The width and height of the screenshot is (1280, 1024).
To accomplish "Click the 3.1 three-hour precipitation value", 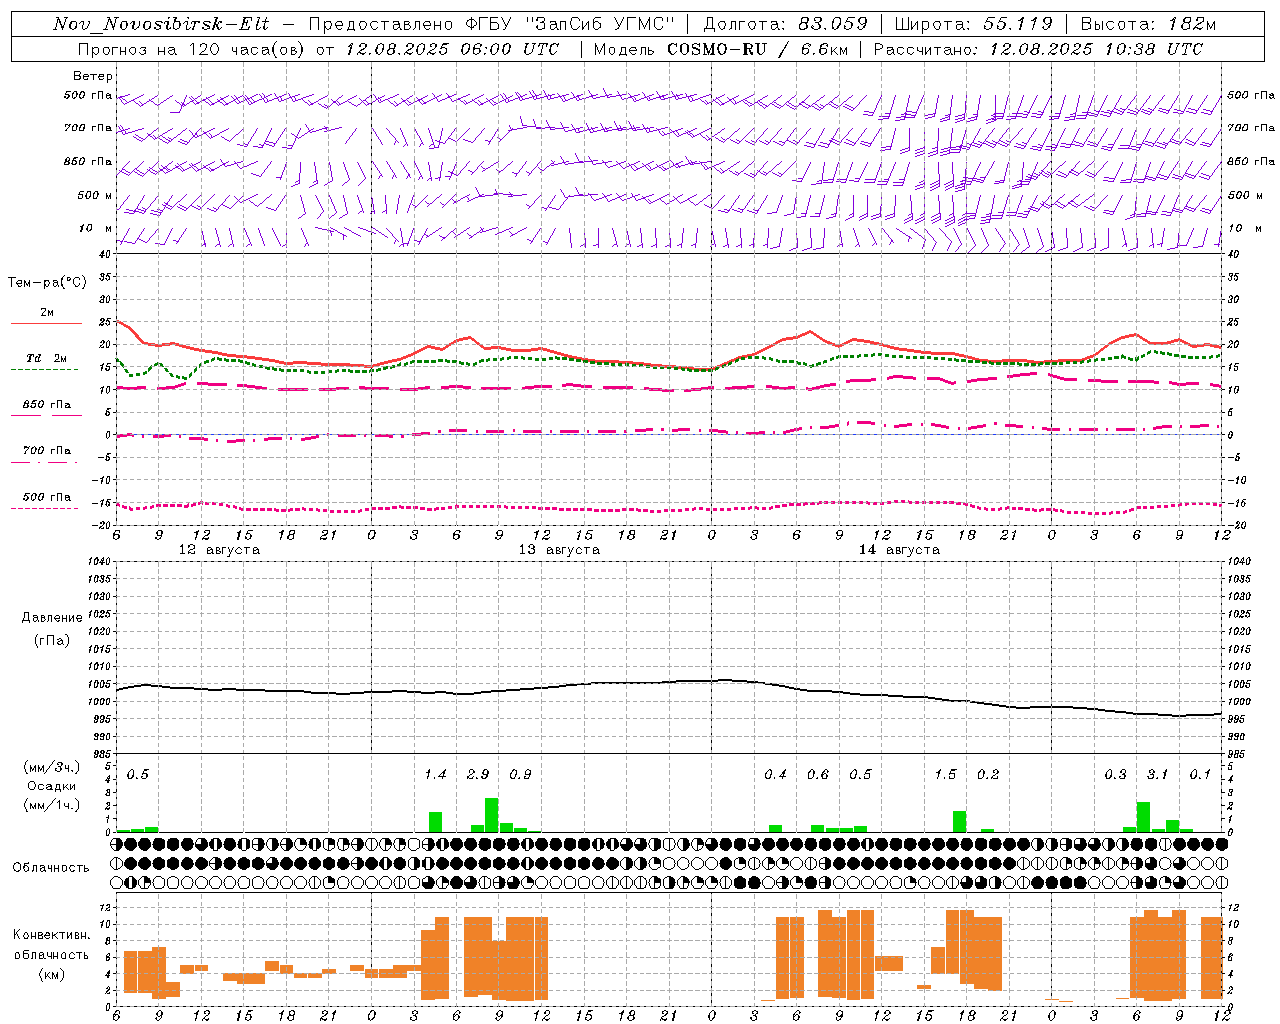I will click(1158, 774).
